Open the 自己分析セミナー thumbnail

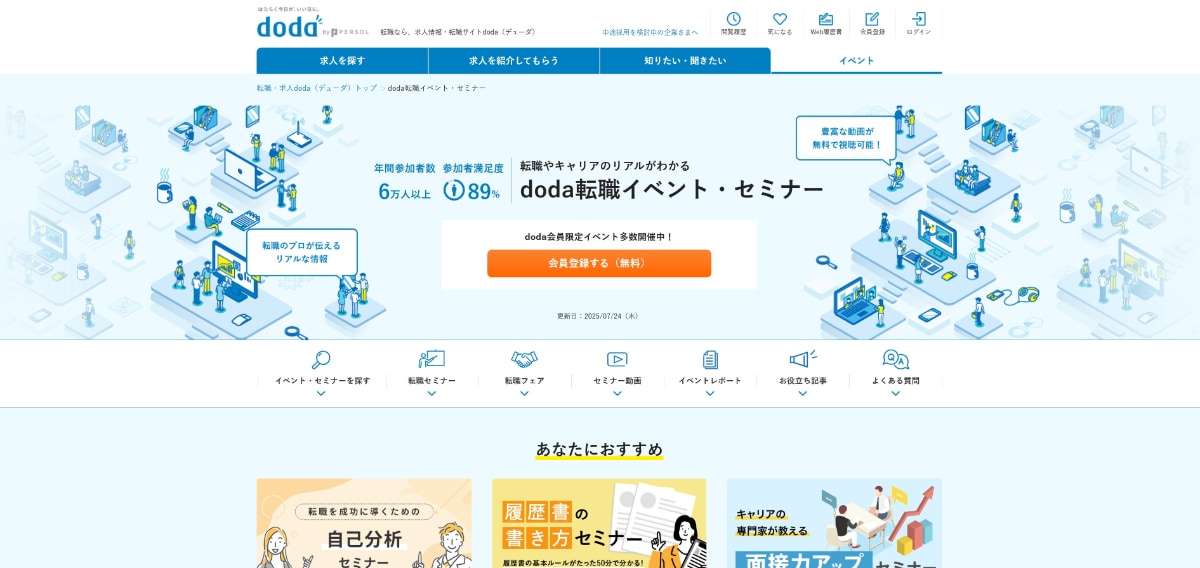click(x=364, y=523)
